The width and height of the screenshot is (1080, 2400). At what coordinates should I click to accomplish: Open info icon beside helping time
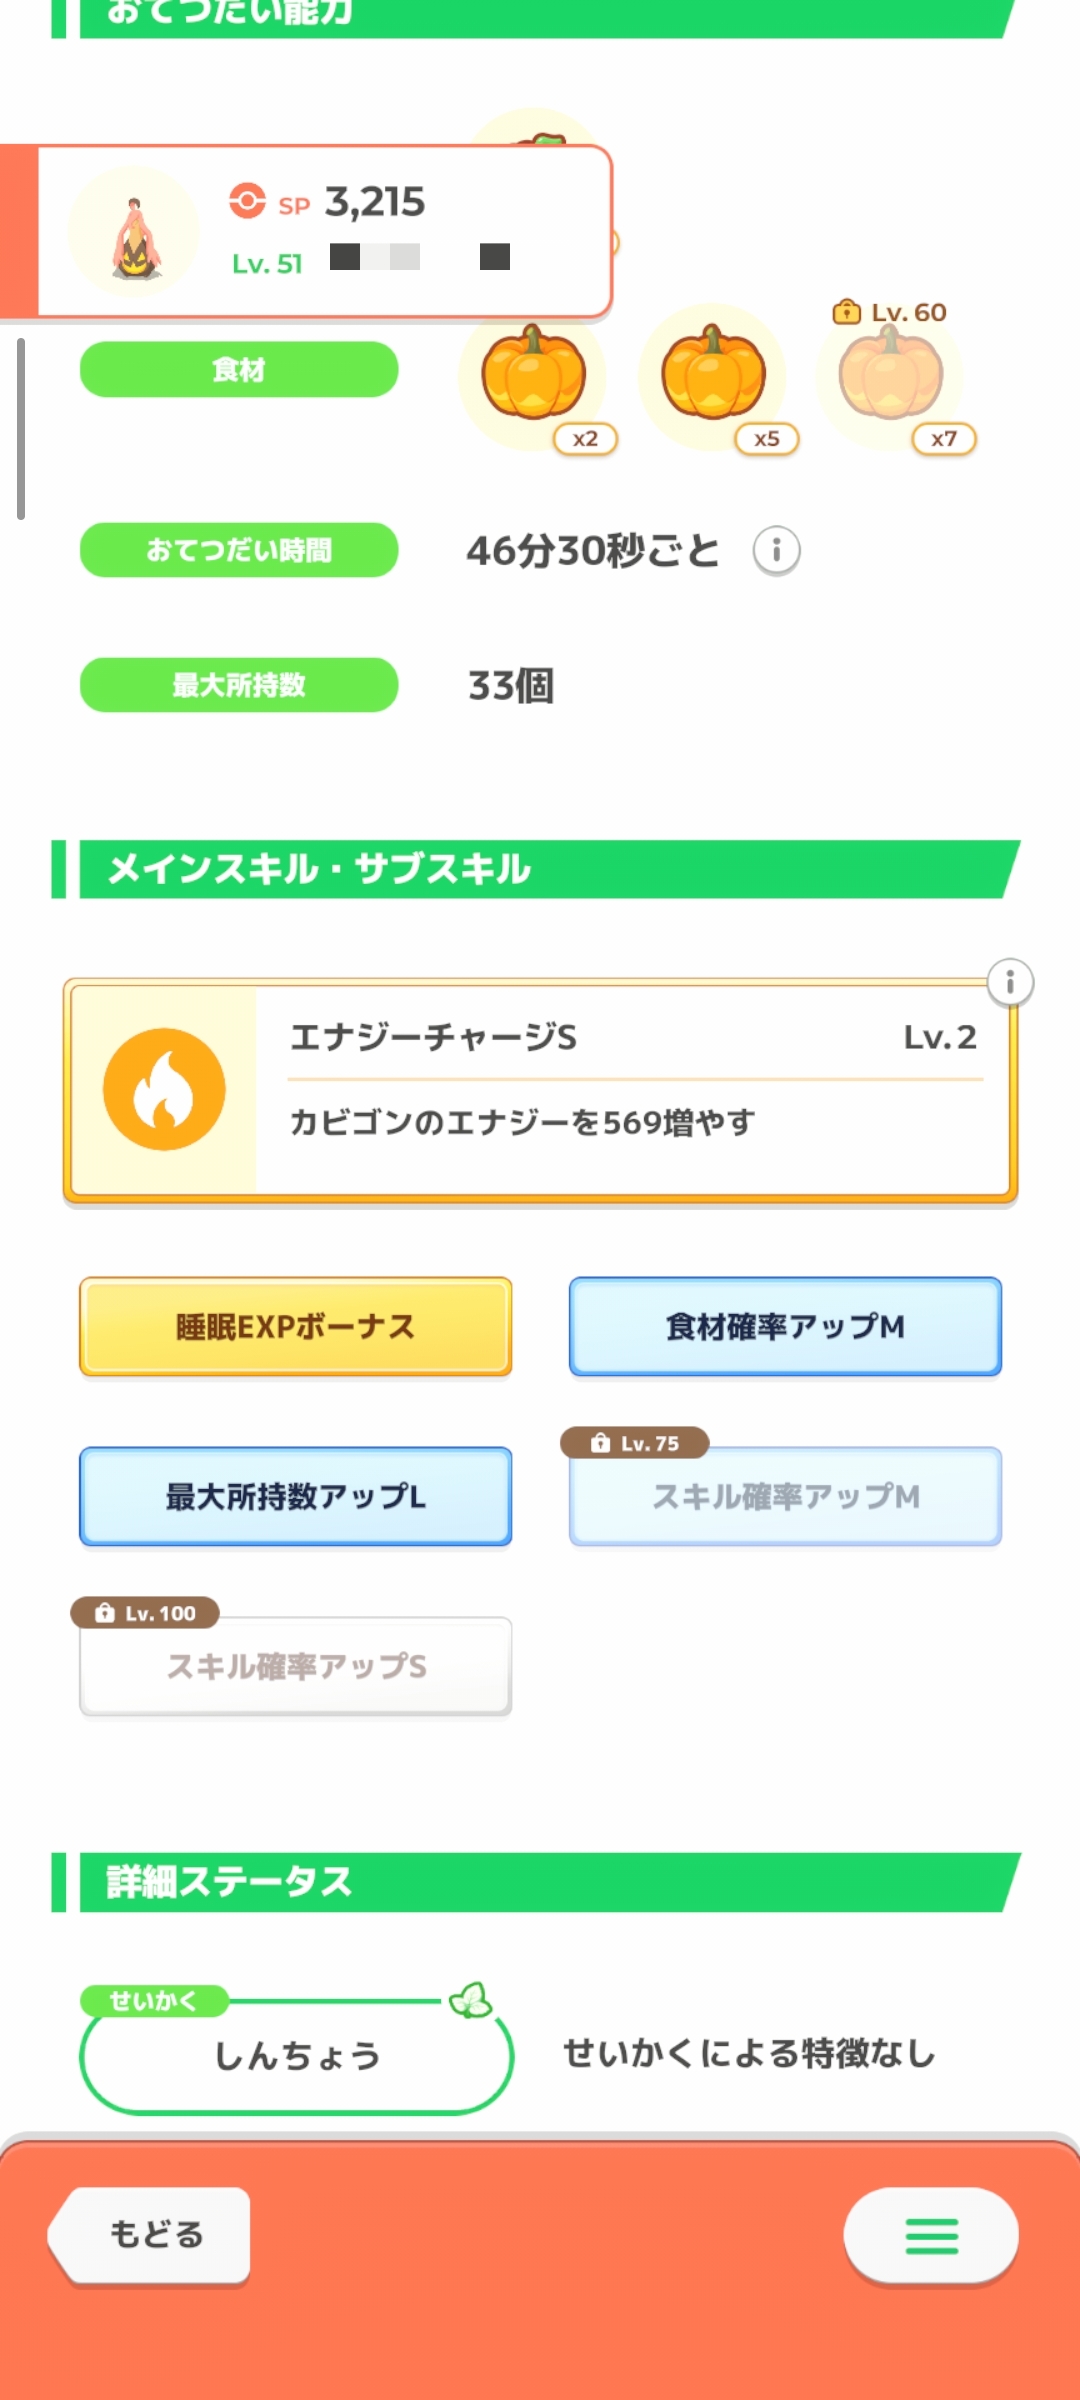(x=776, y=550)
